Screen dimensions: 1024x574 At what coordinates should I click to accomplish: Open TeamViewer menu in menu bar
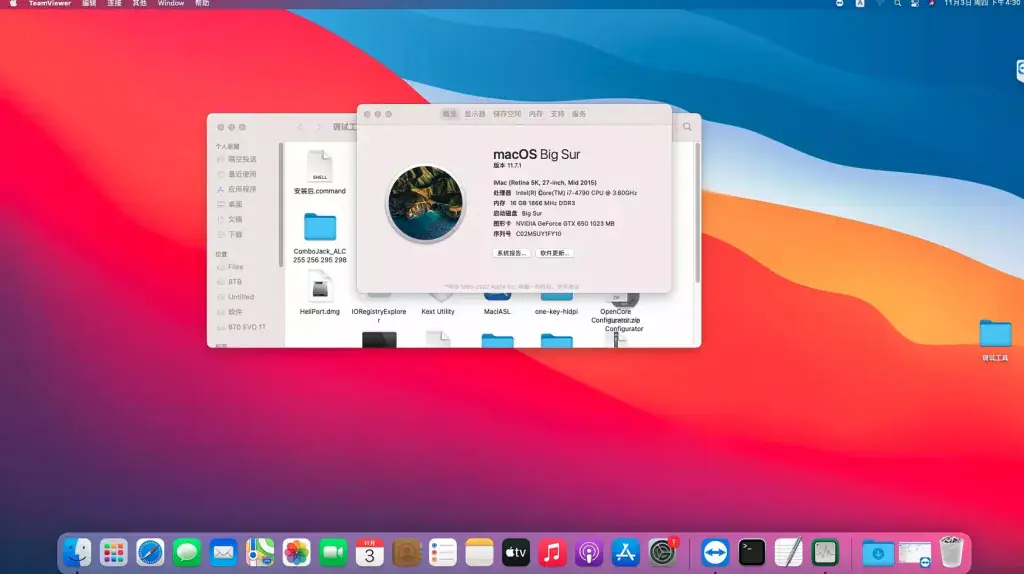(50, 3)
